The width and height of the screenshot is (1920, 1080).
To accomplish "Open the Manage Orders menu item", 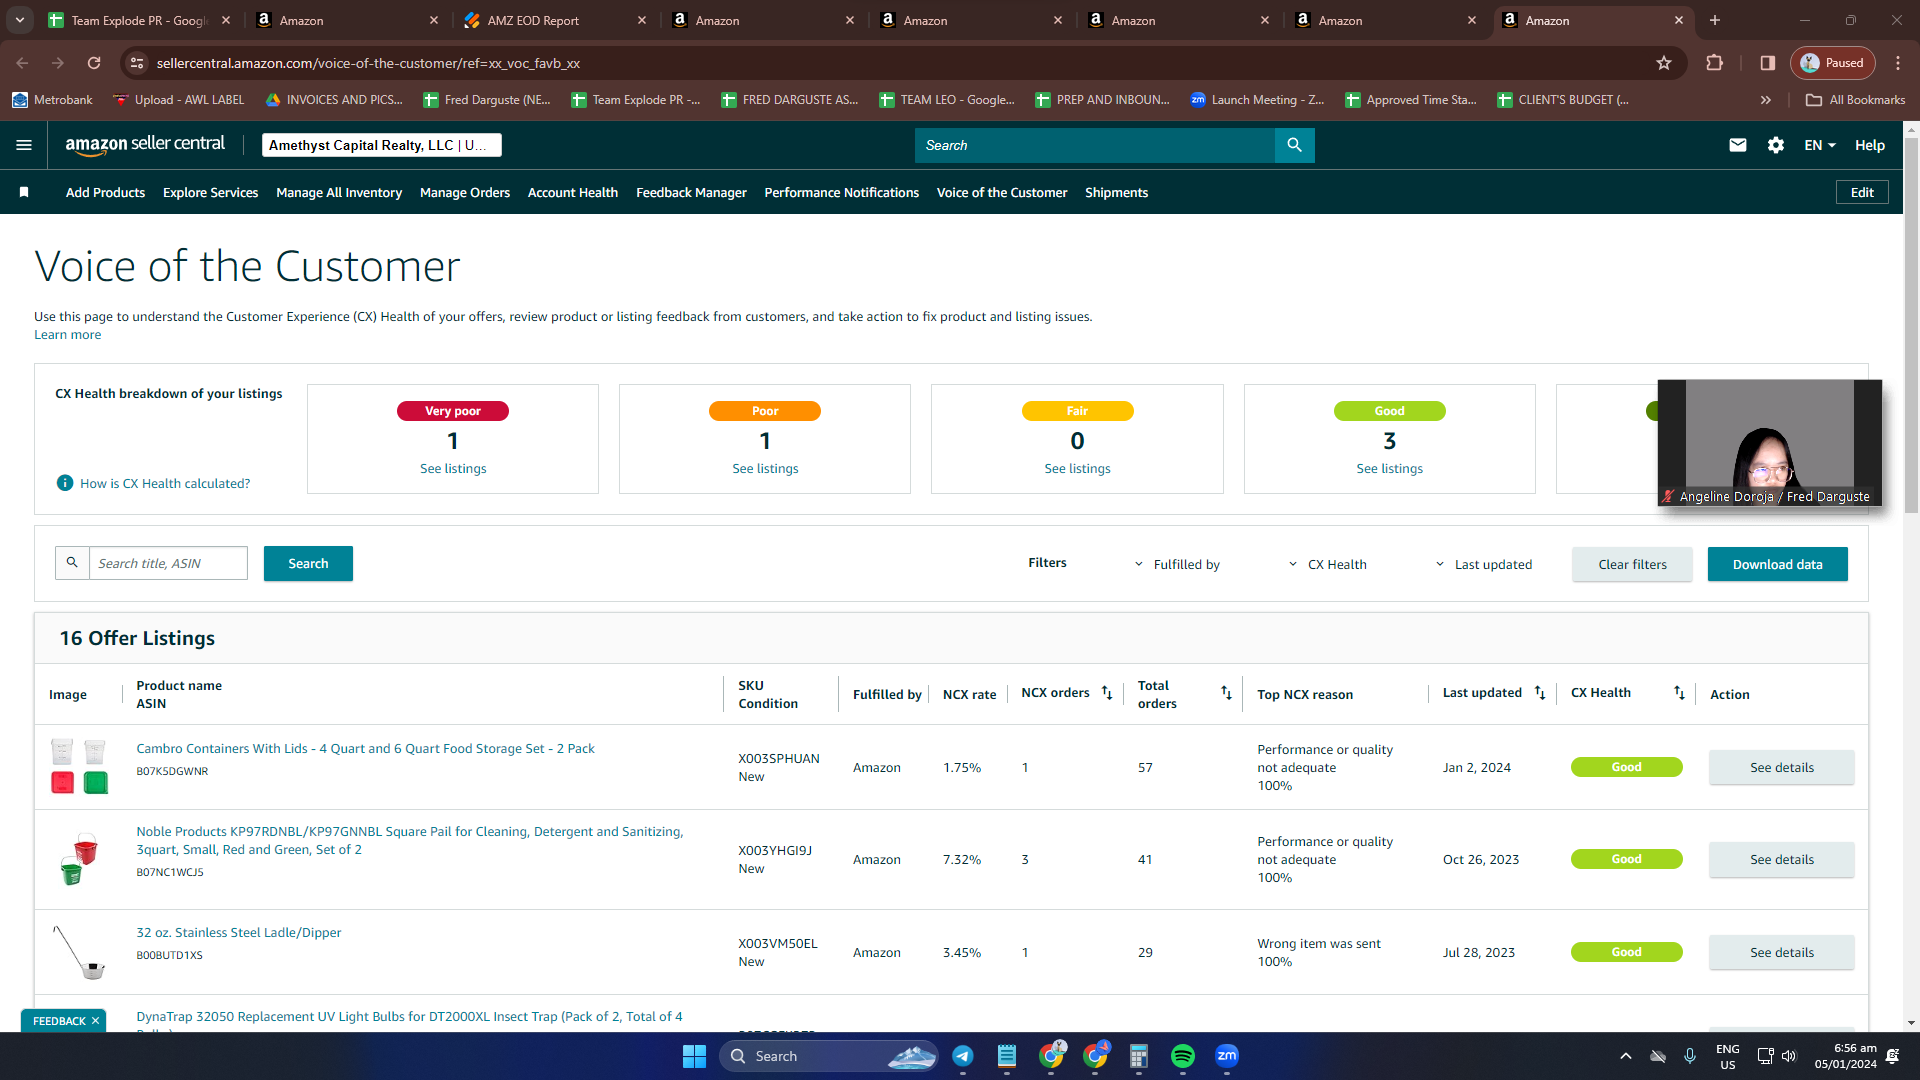I will point(465,192).
